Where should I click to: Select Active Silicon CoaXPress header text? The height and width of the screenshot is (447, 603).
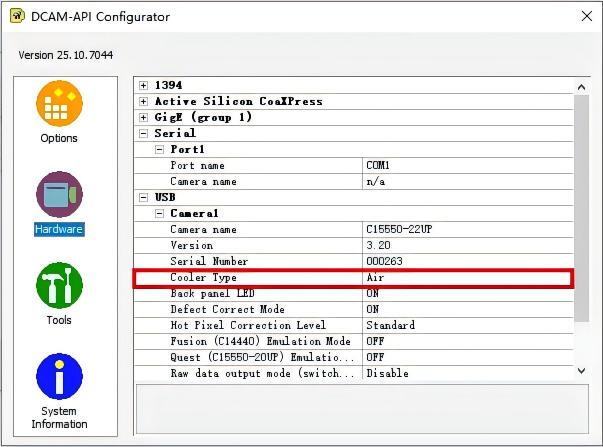coord(238,102)
